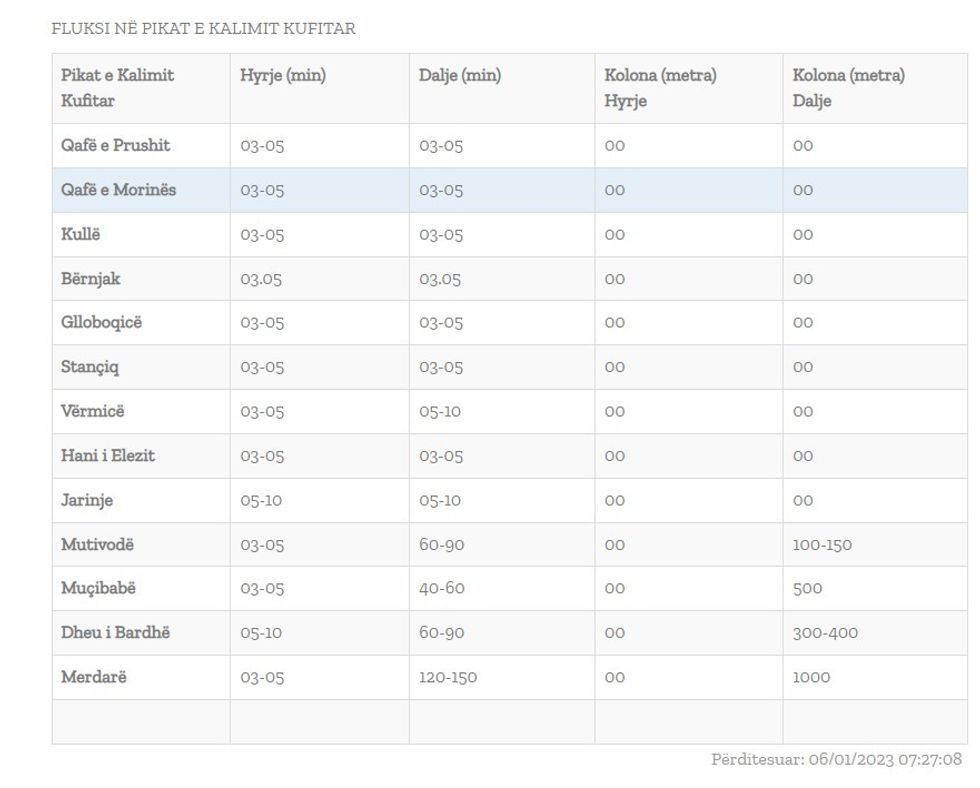Click the Vërmicë border point name

pyautogui.click(x=93, y=411)
